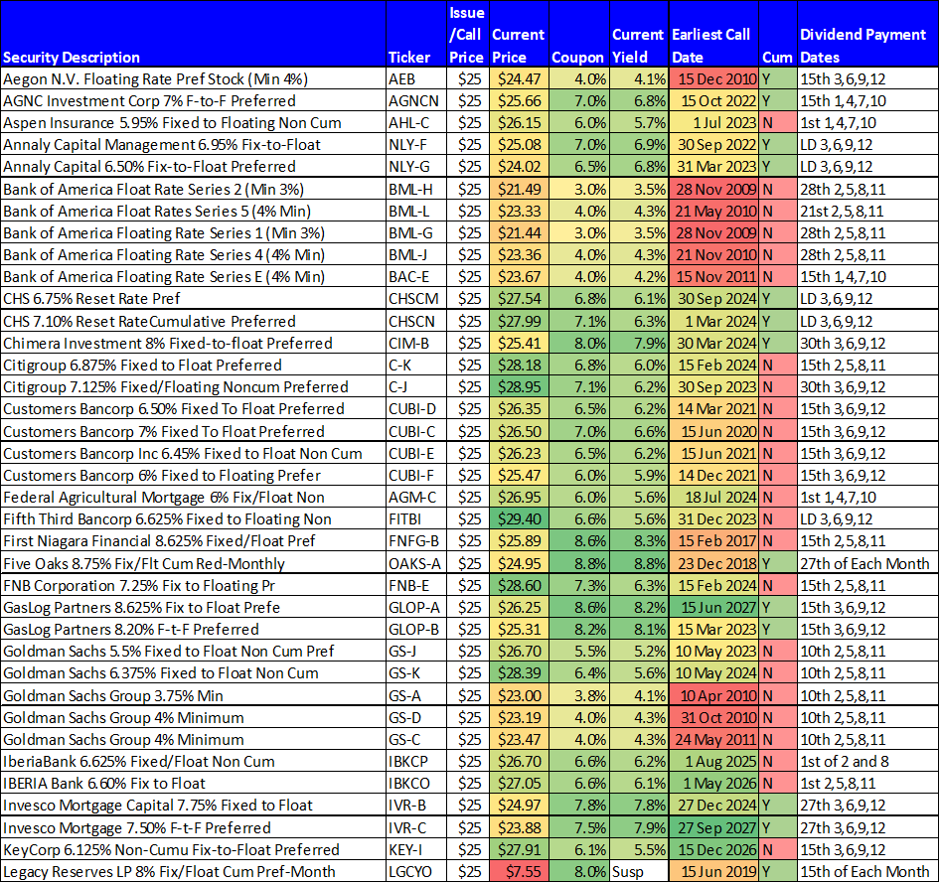Click the CUBI-D ticker cell
The image size is (940, 883).
tap(416, 409)
